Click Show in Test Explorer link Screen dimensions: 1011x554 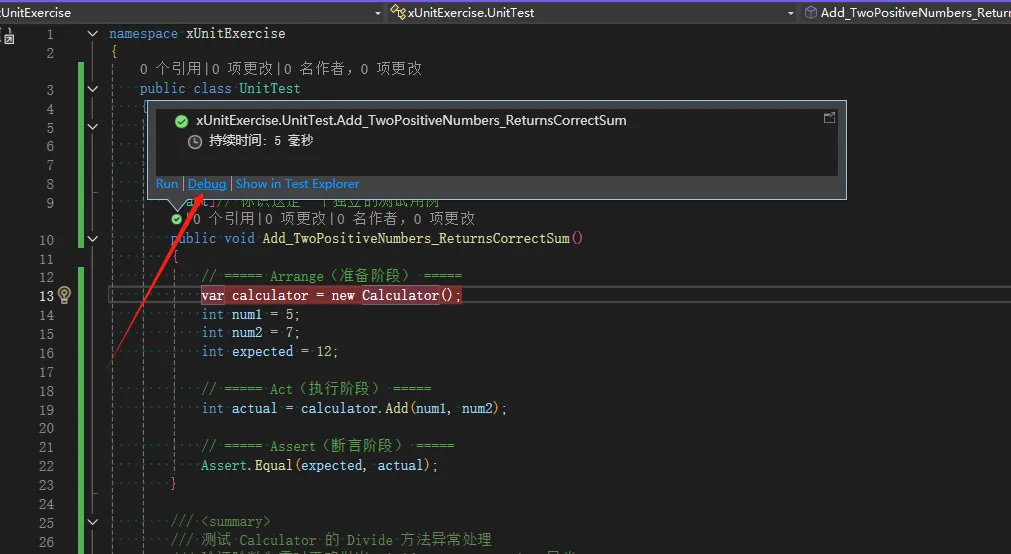pyautogui.click(x=297, y=184)
